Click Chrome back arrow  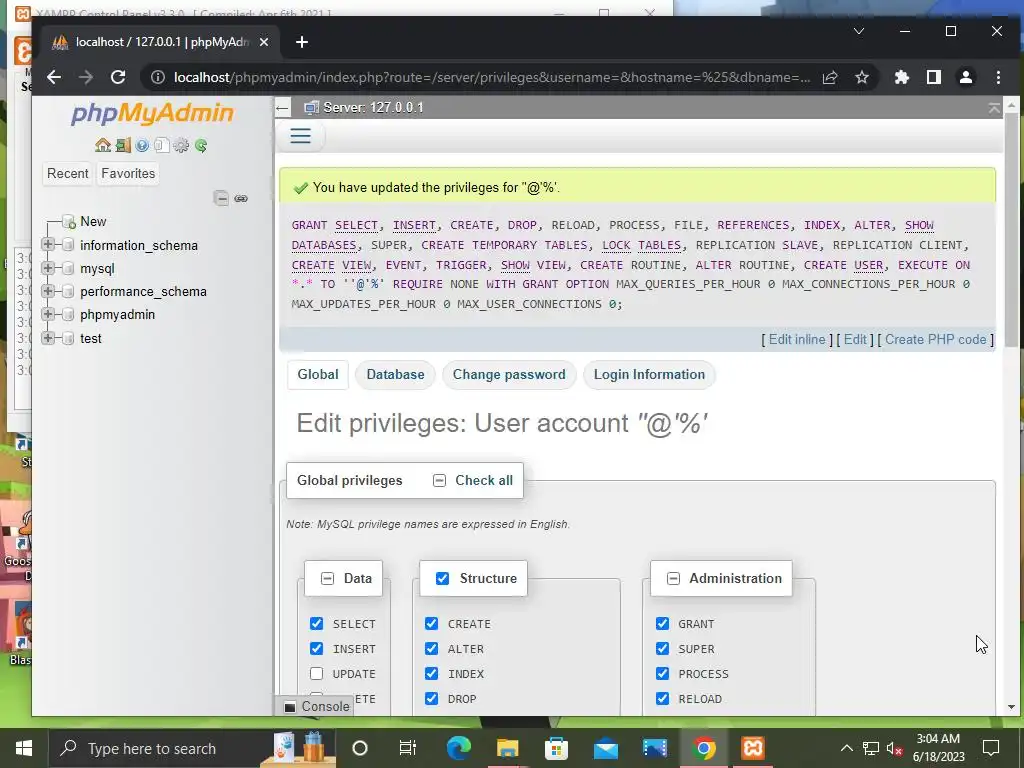pyautogui.click(x=54, y=77)
